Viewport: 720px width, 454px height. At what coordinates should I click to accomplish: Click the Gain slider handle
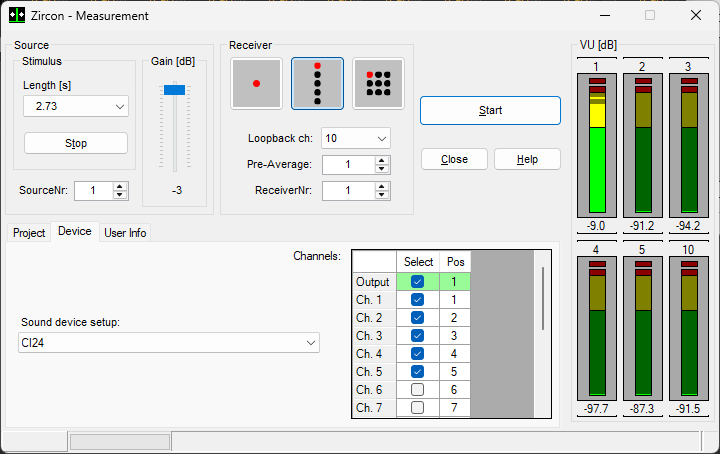coord(174,90)
